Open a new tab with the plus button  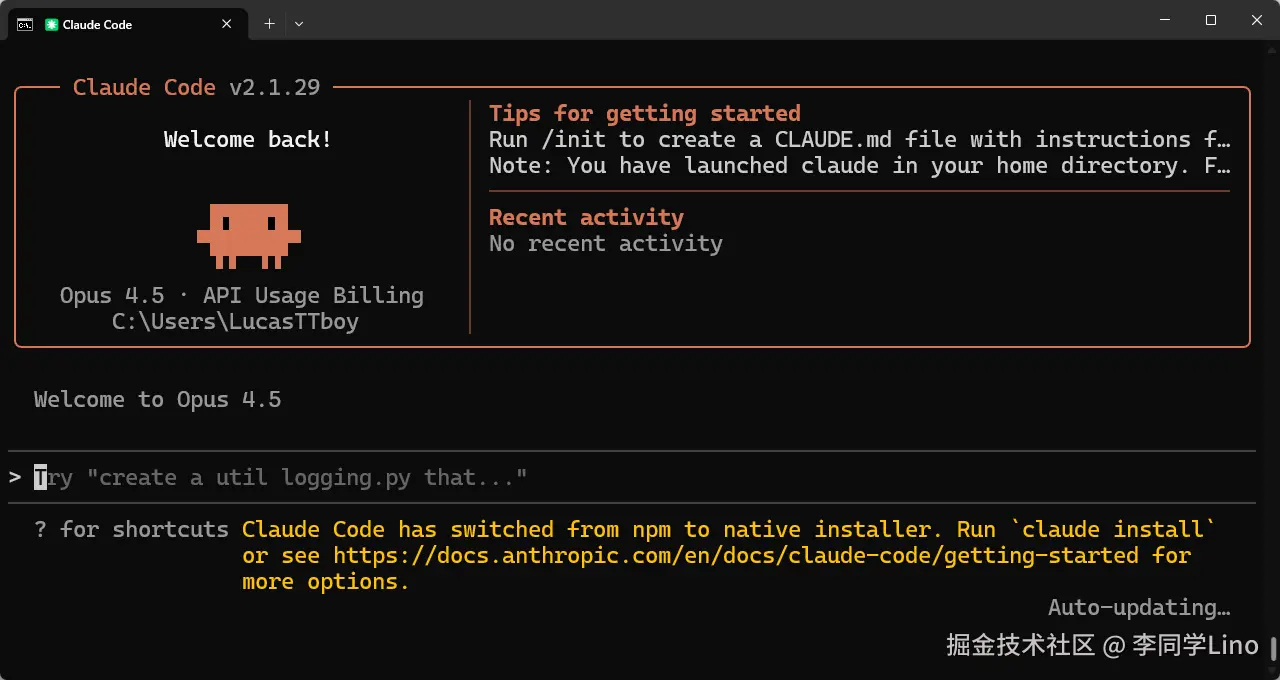tap(269, 24)
